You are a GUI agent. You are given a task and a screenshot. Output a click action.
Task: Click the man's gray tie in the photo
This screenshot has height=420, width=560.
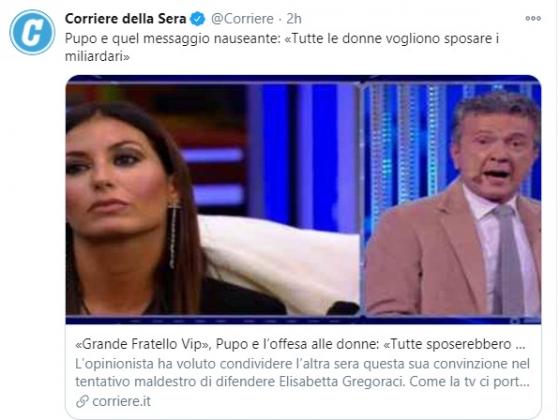[x=507, y=259]
